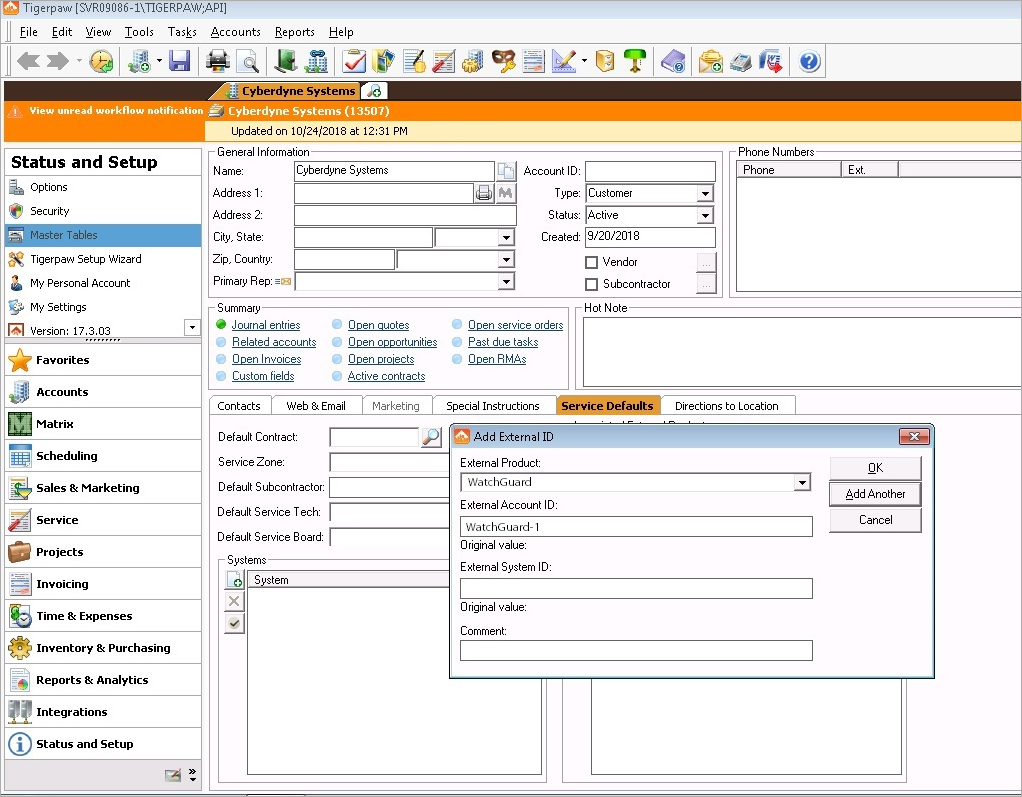This screenshot has height=797, width=1022.
Task: Open the External Product dropdown
Action: pos(801,481)
